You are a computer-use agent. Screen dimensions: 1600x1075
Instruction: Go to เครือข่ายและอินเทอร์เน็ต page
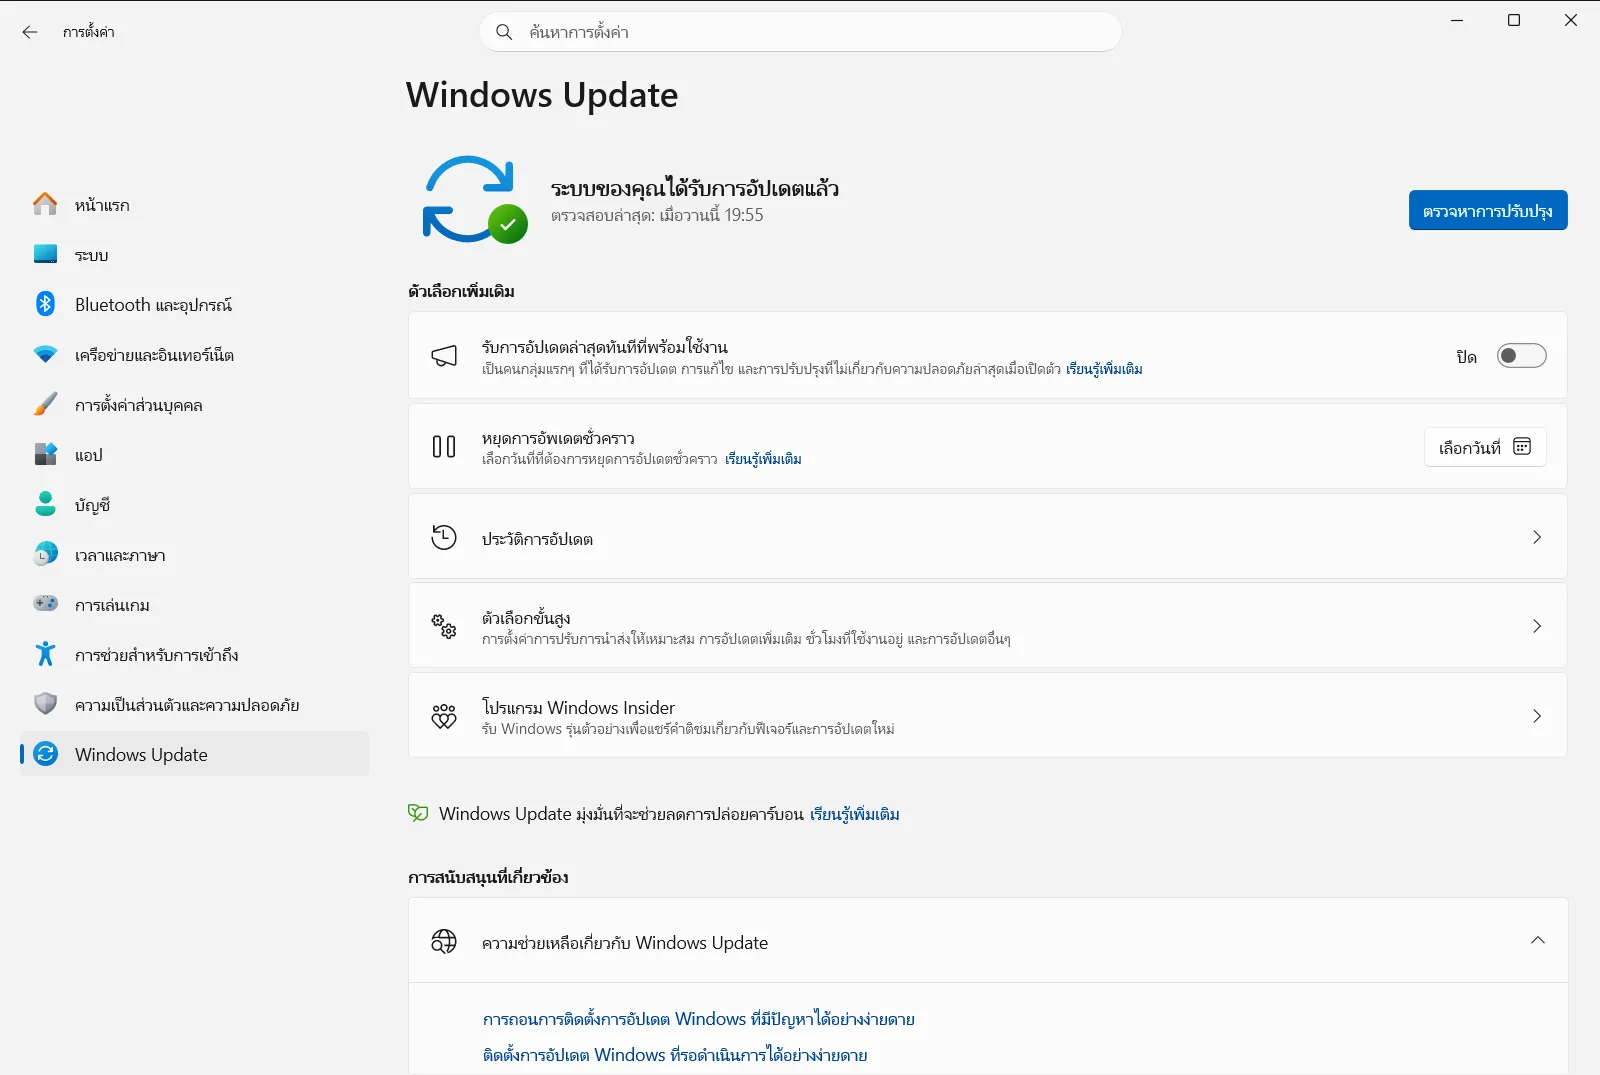(x=195, y=354)
